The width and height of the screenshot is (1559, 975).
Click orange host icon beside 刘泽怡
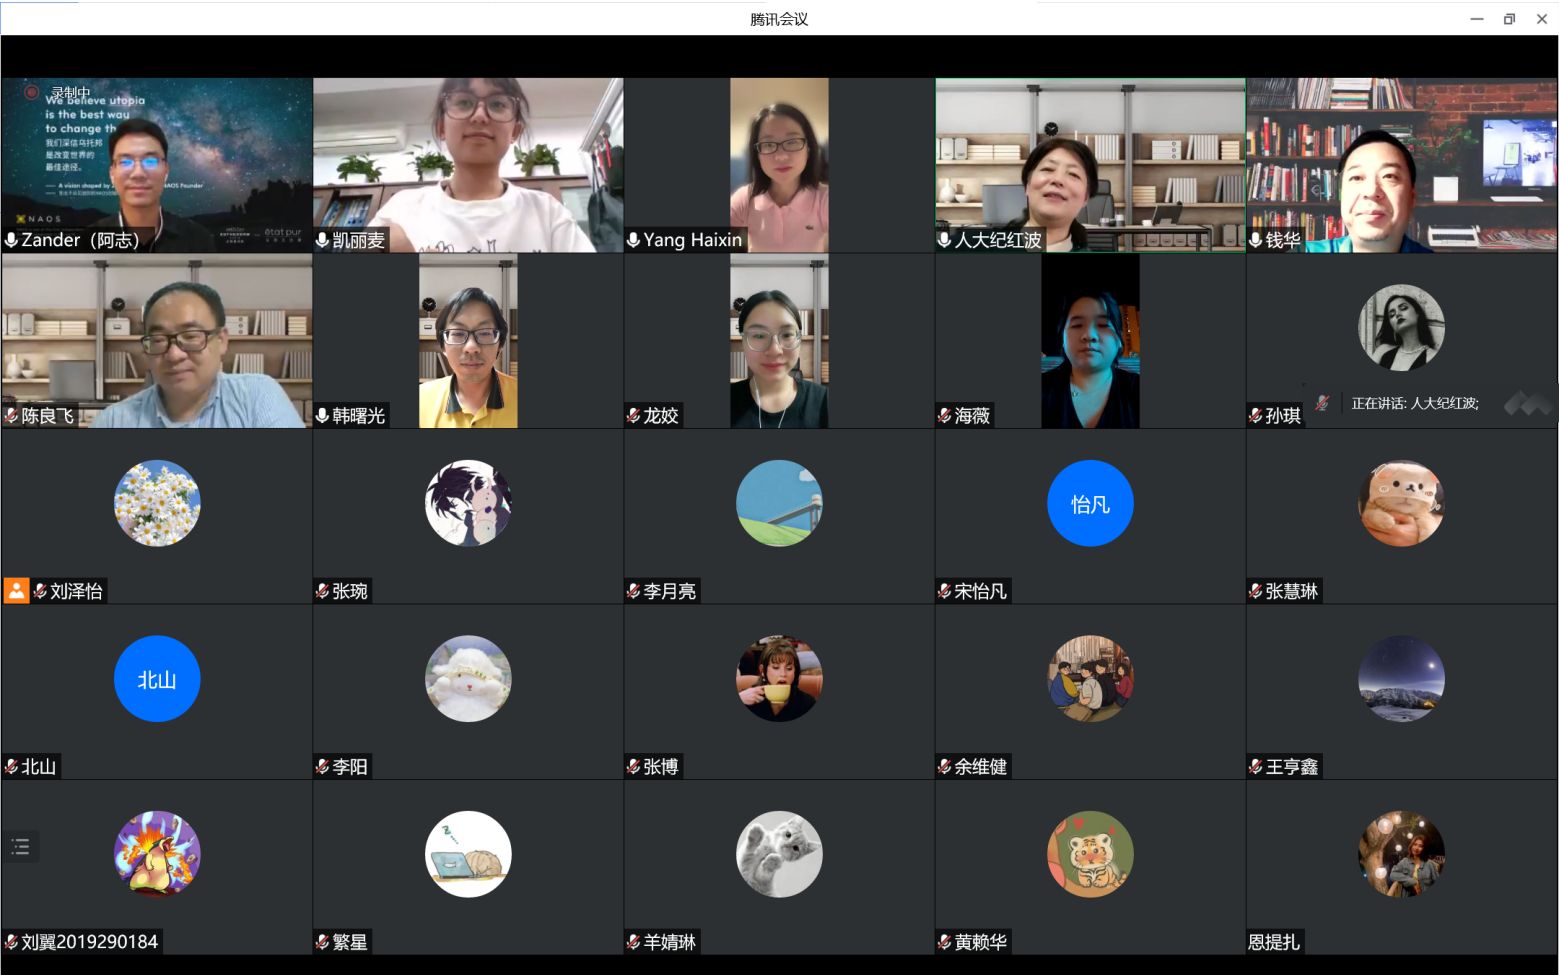(16, 590)
